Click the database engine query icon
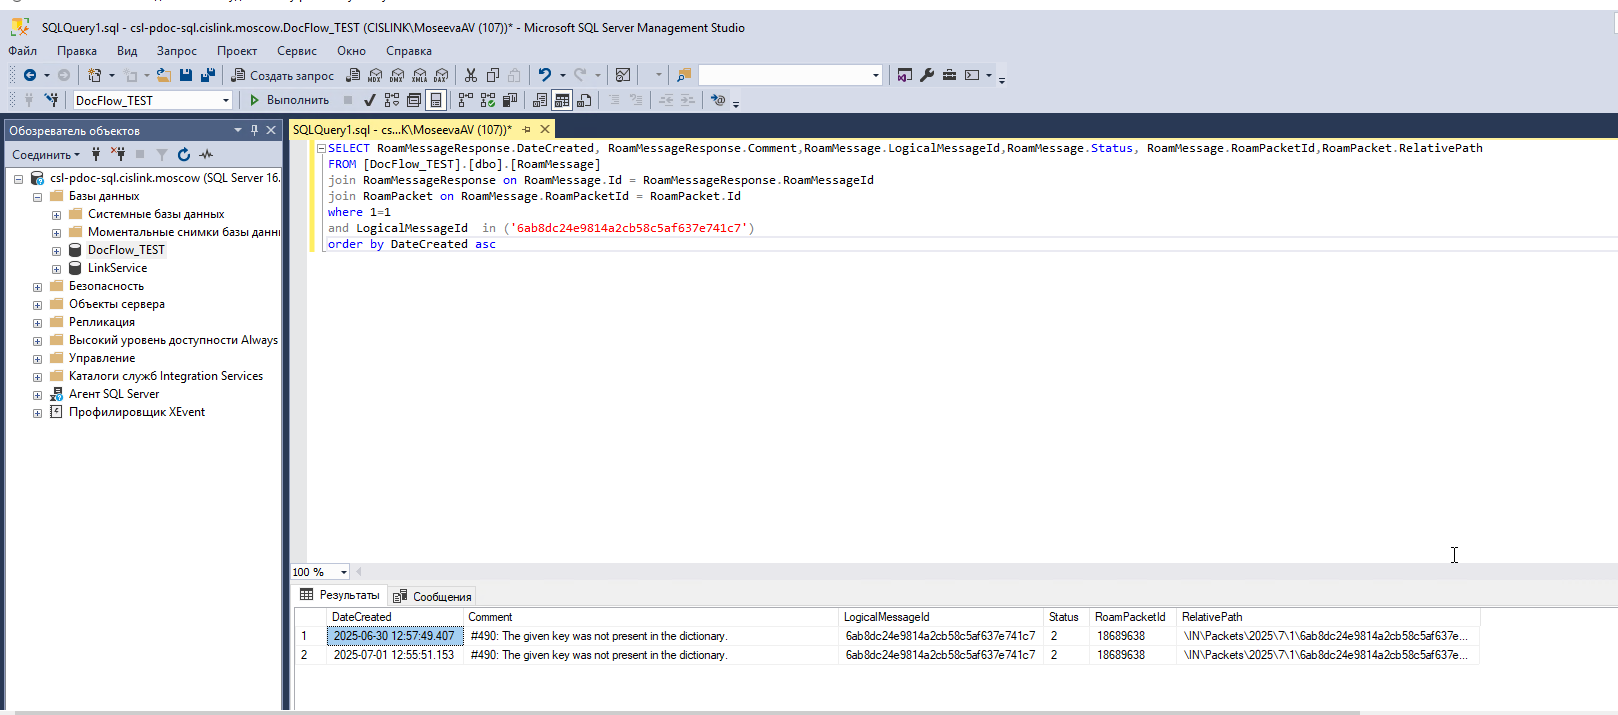The width and height of the screenshot is (1618, 715). [x=353, y=75]
